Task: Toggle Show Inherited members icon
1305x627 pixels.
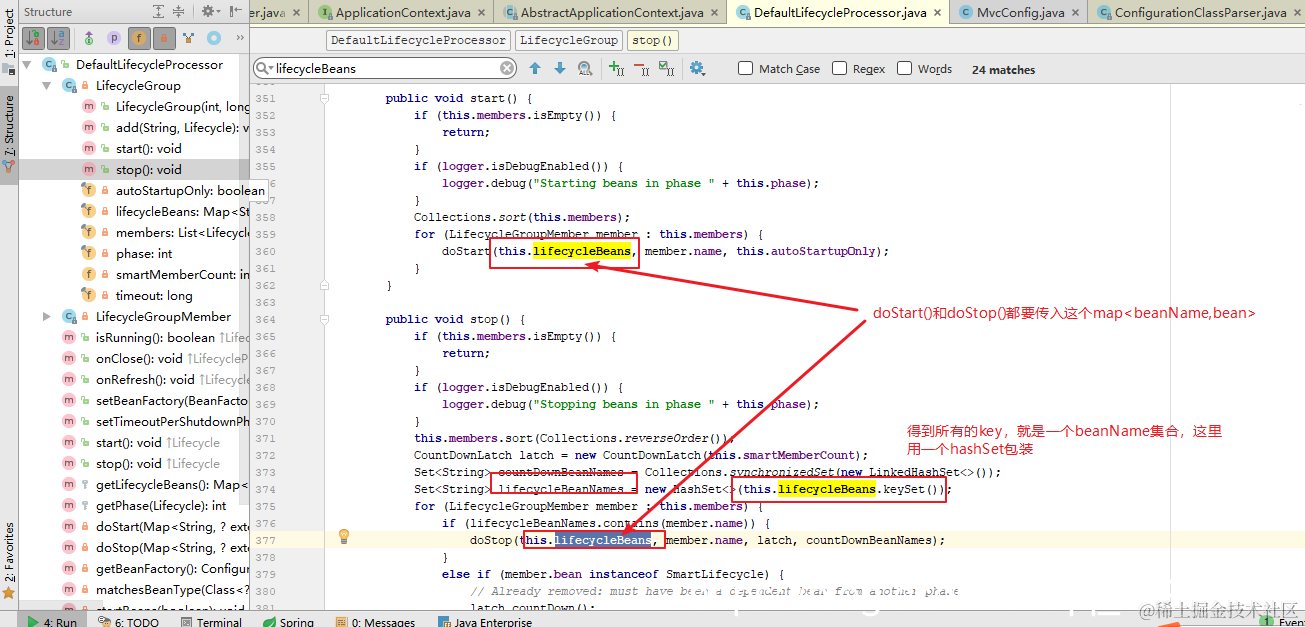Action: 89,38
